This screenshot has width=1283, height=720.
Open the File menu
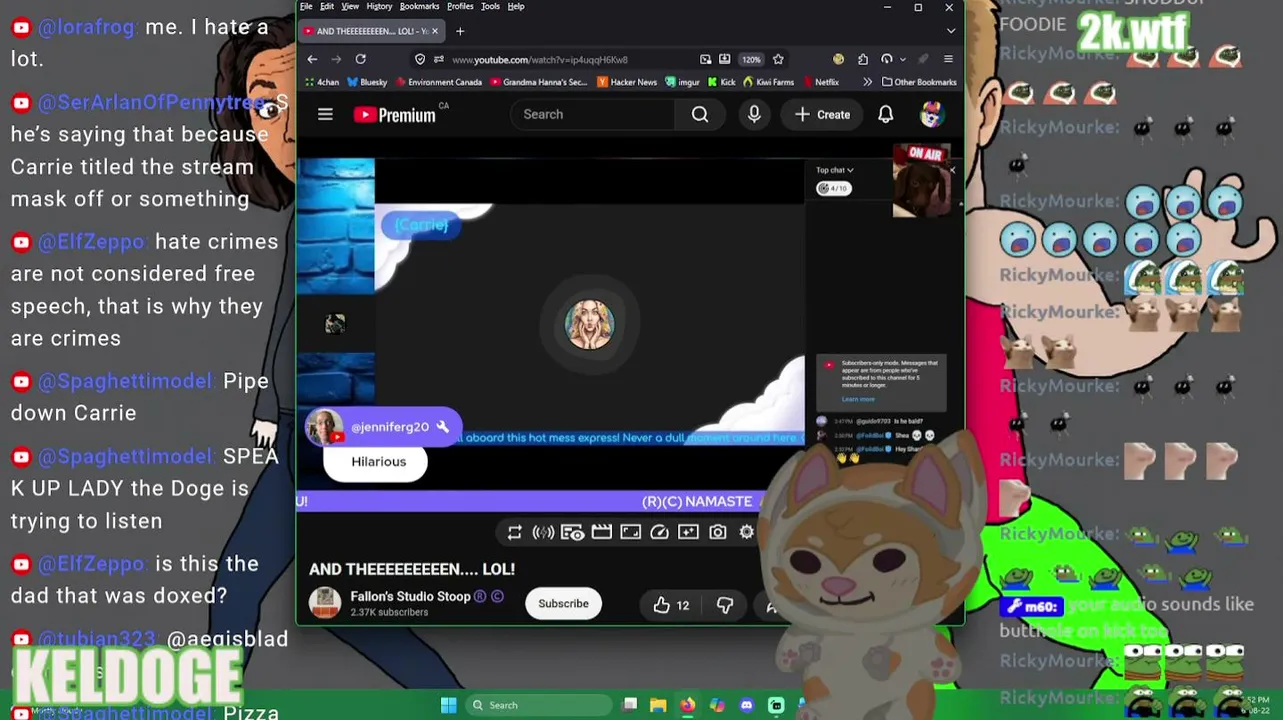tap(306, 6)
